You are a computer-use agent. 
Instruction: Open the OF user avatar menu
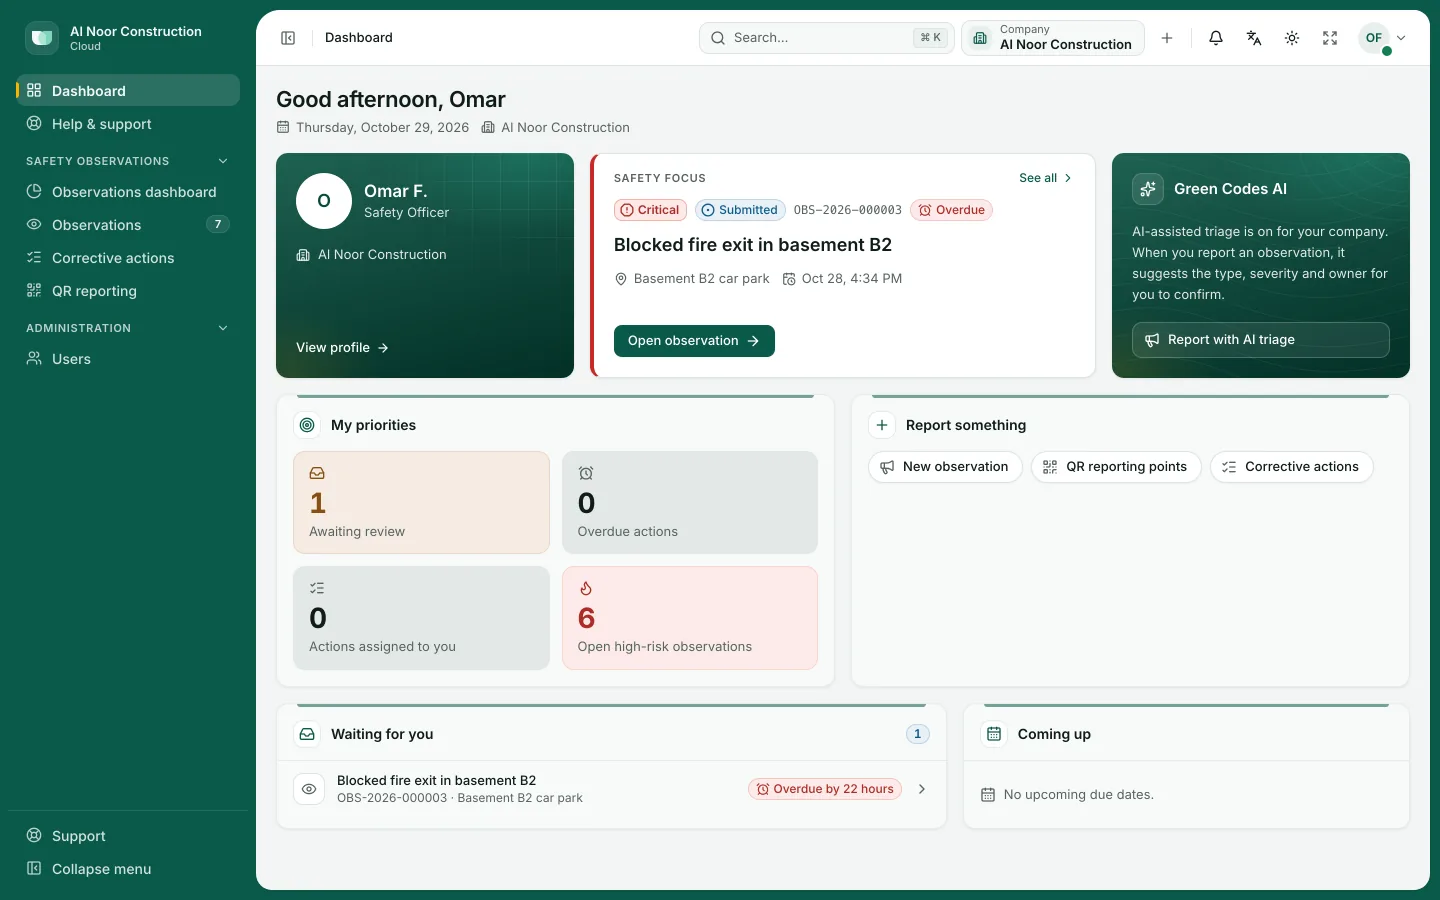1383,38
